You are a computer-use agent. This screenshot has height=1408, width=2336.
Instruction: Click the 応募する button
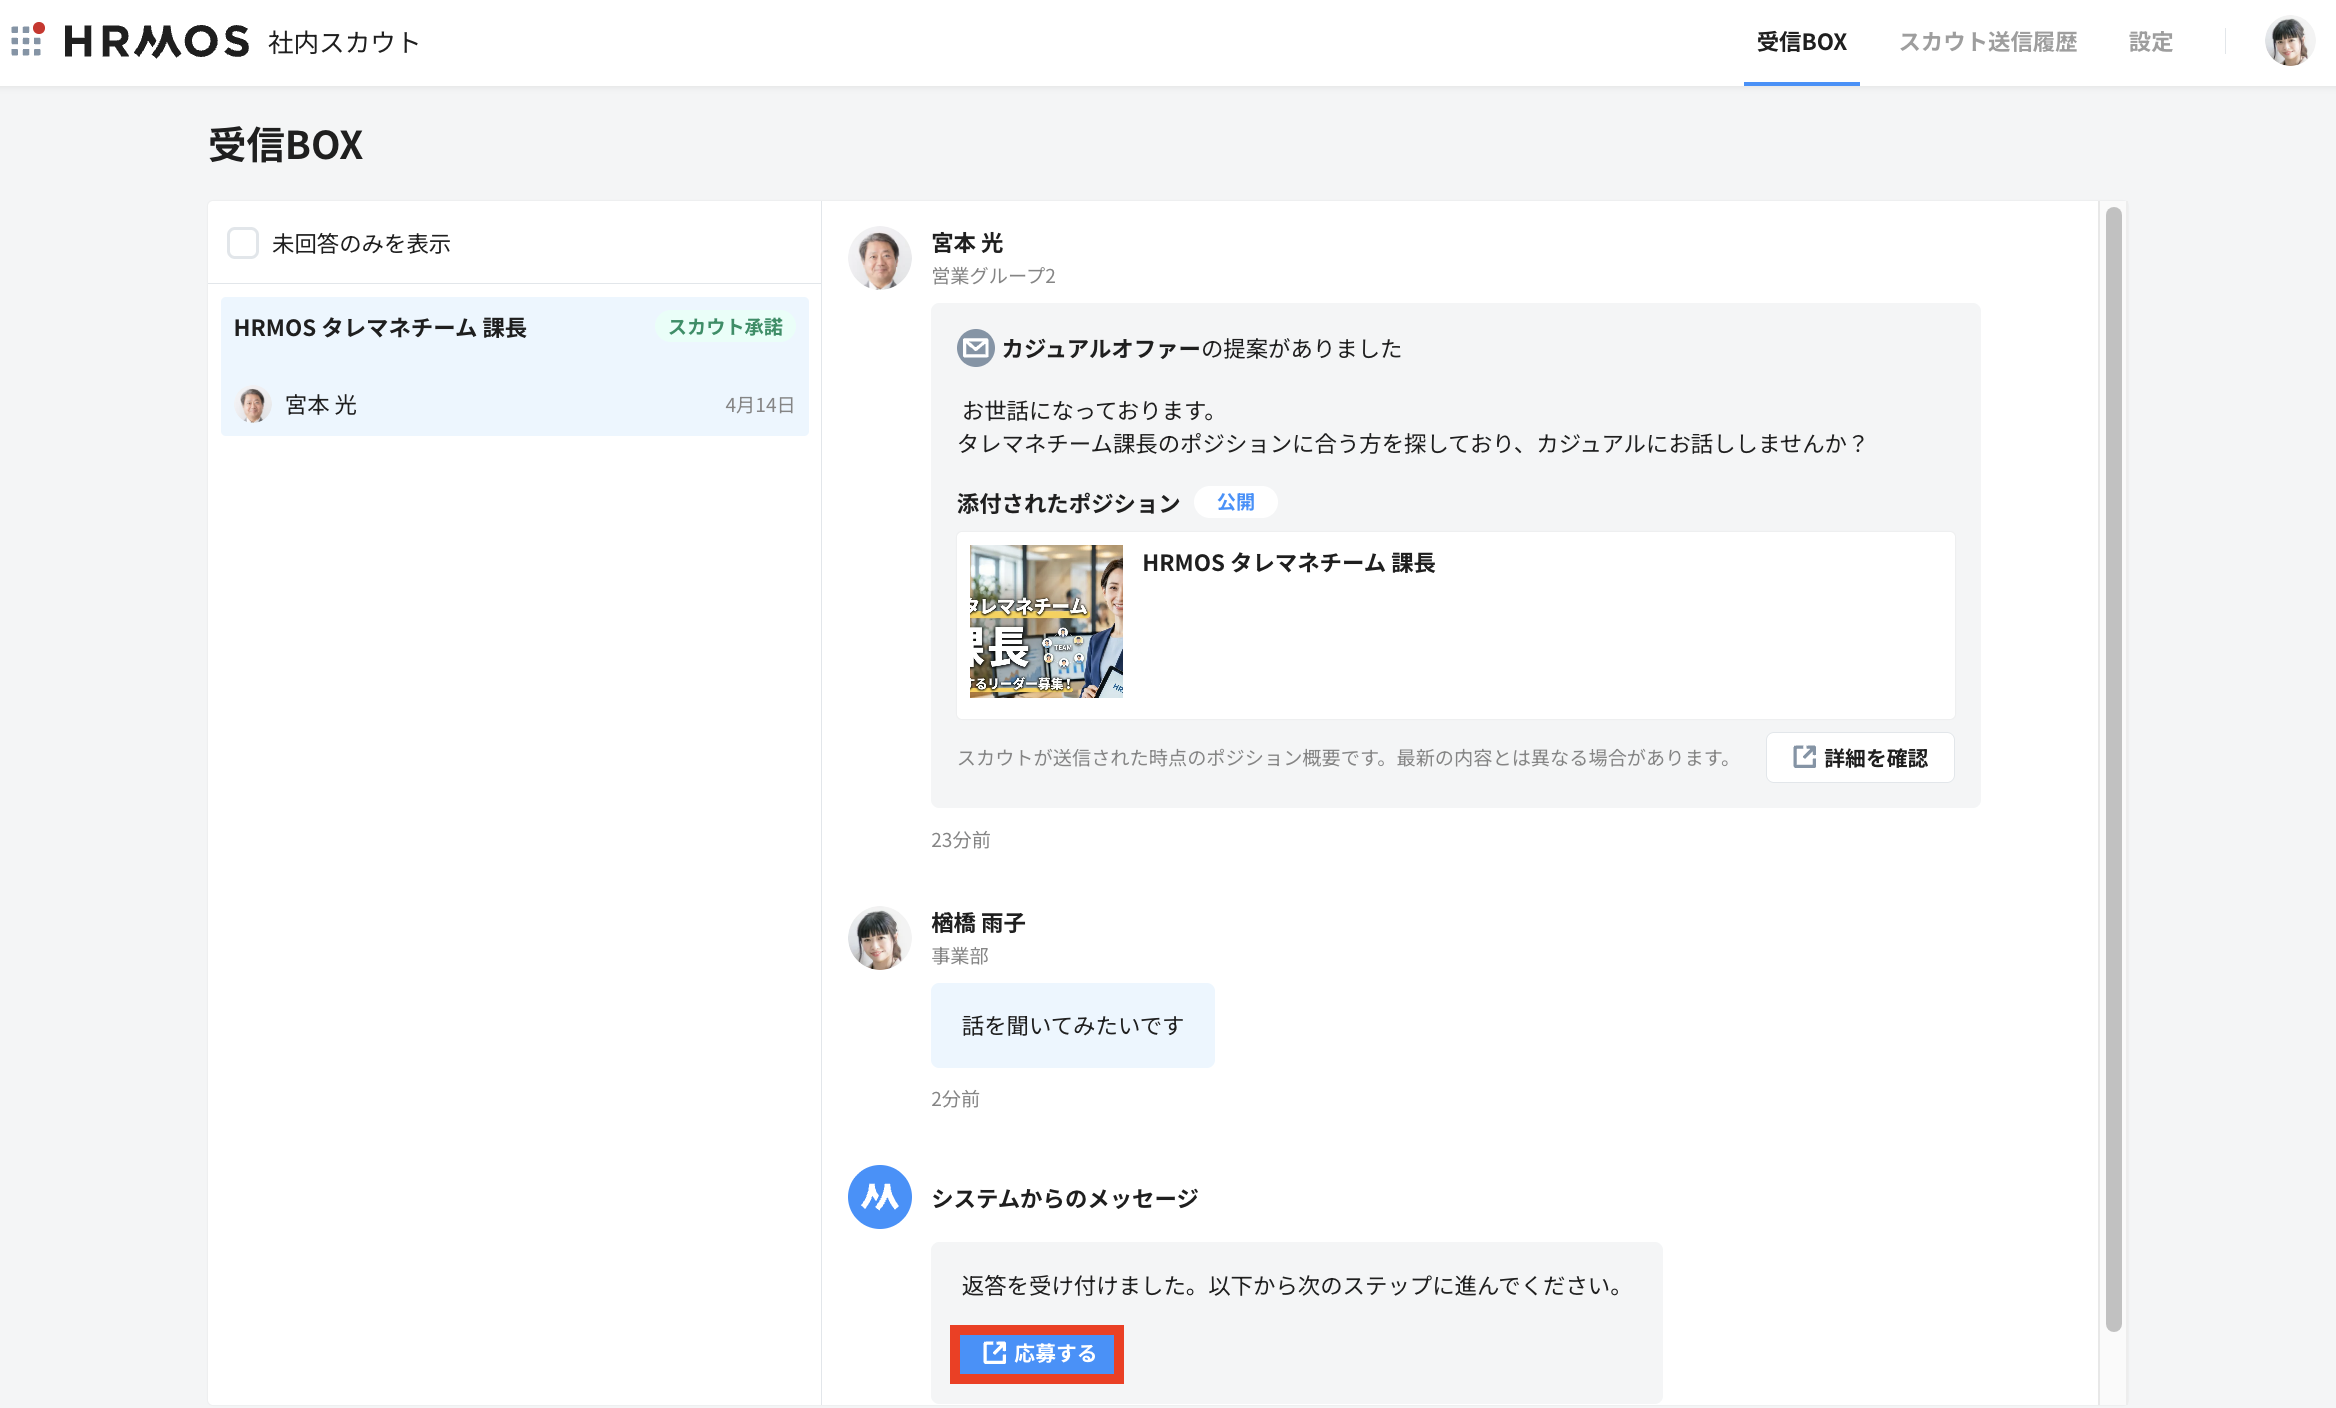(1037, 1354)
